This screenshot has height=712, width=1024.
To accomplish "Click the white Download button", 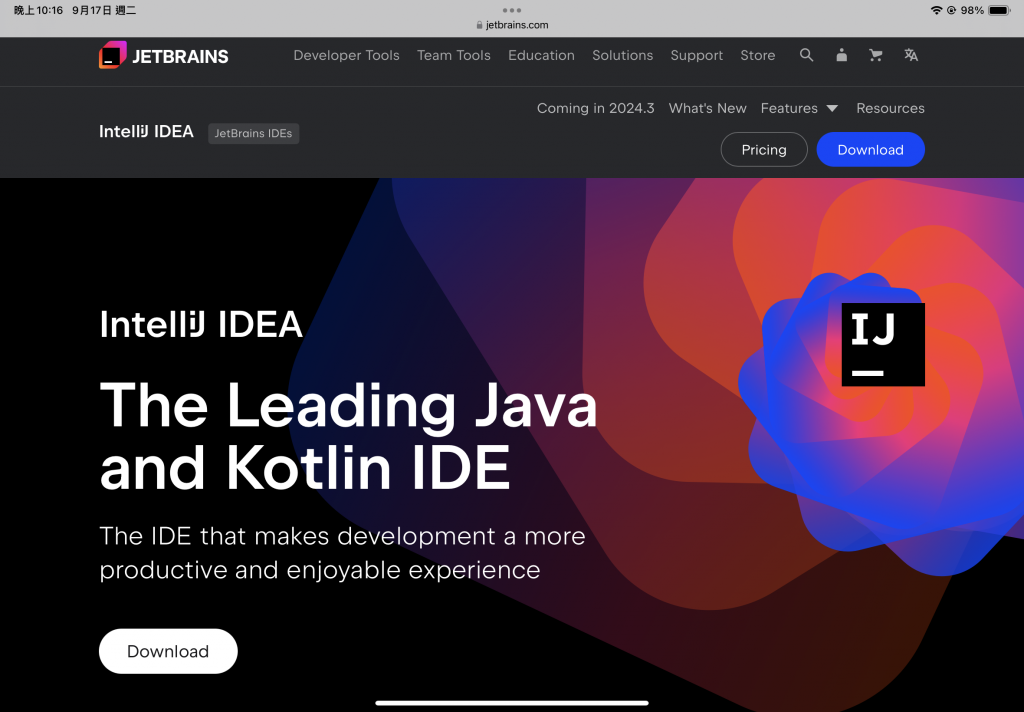I will (x=168, y=651).
